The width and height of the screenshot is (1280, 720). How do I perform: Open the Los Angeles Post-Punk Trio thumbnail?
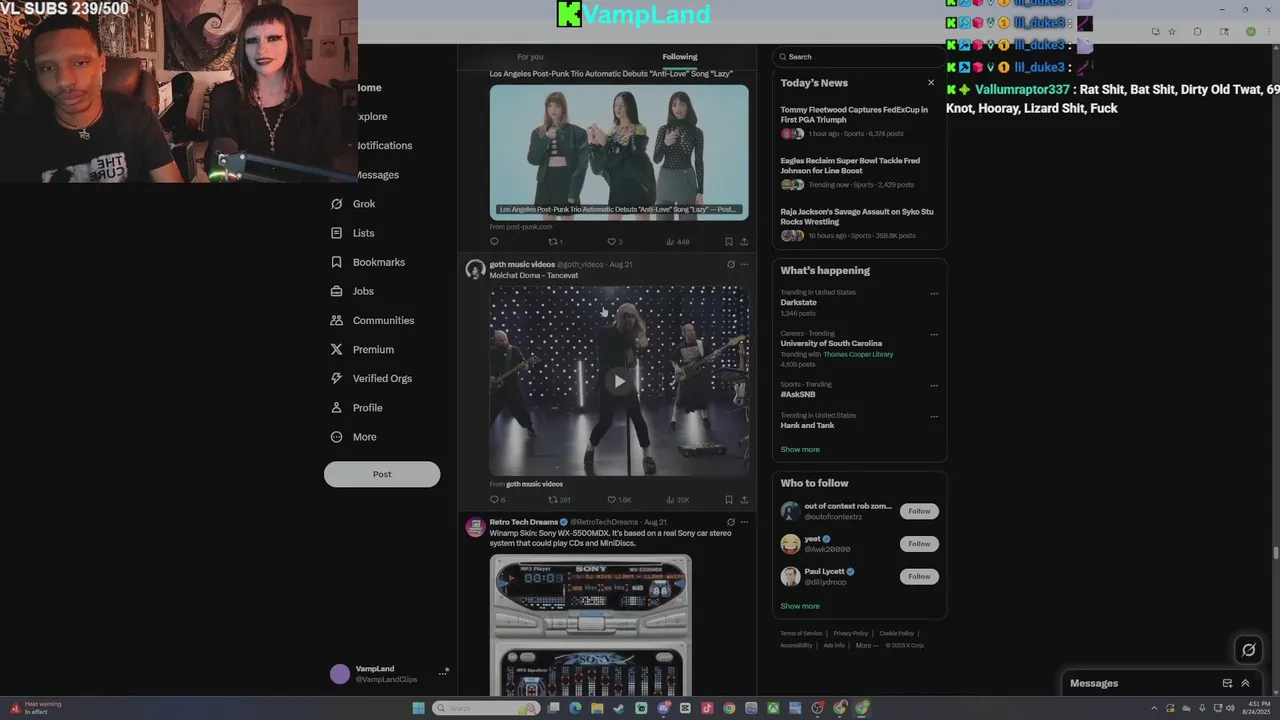pos(619,152)
